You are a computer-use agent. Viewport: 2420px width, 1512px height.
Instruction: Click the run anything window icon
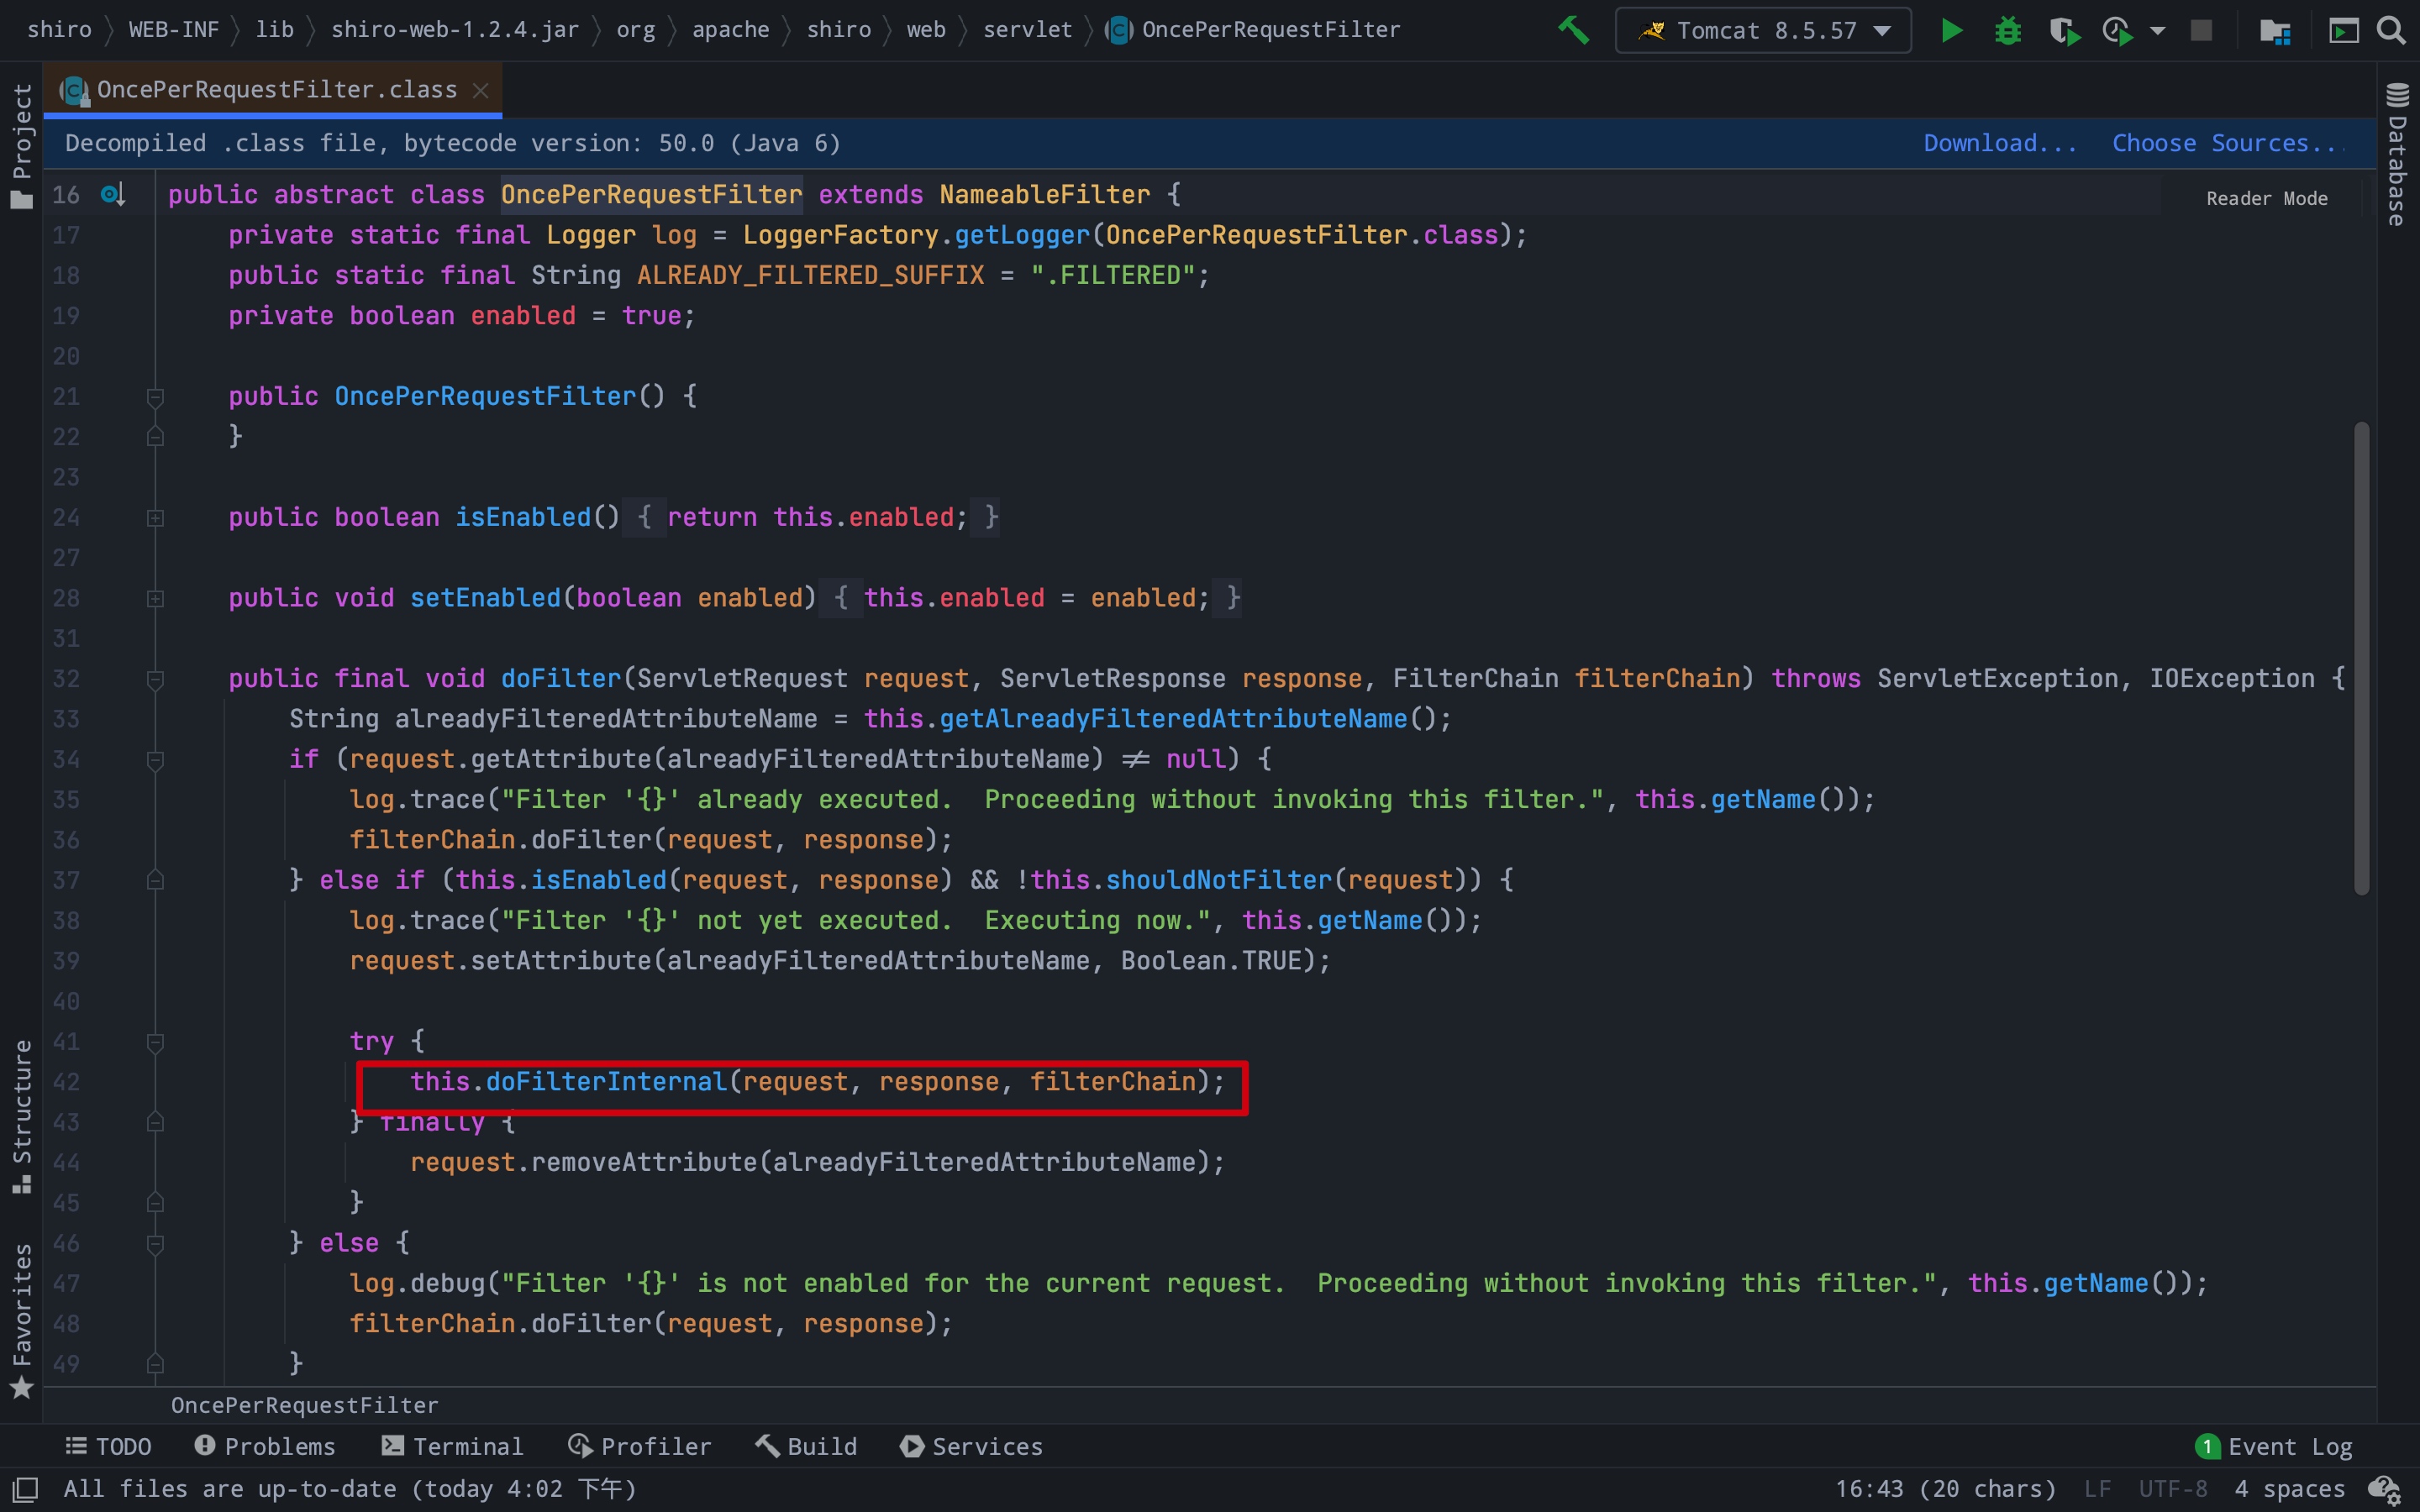[2344, 31]
